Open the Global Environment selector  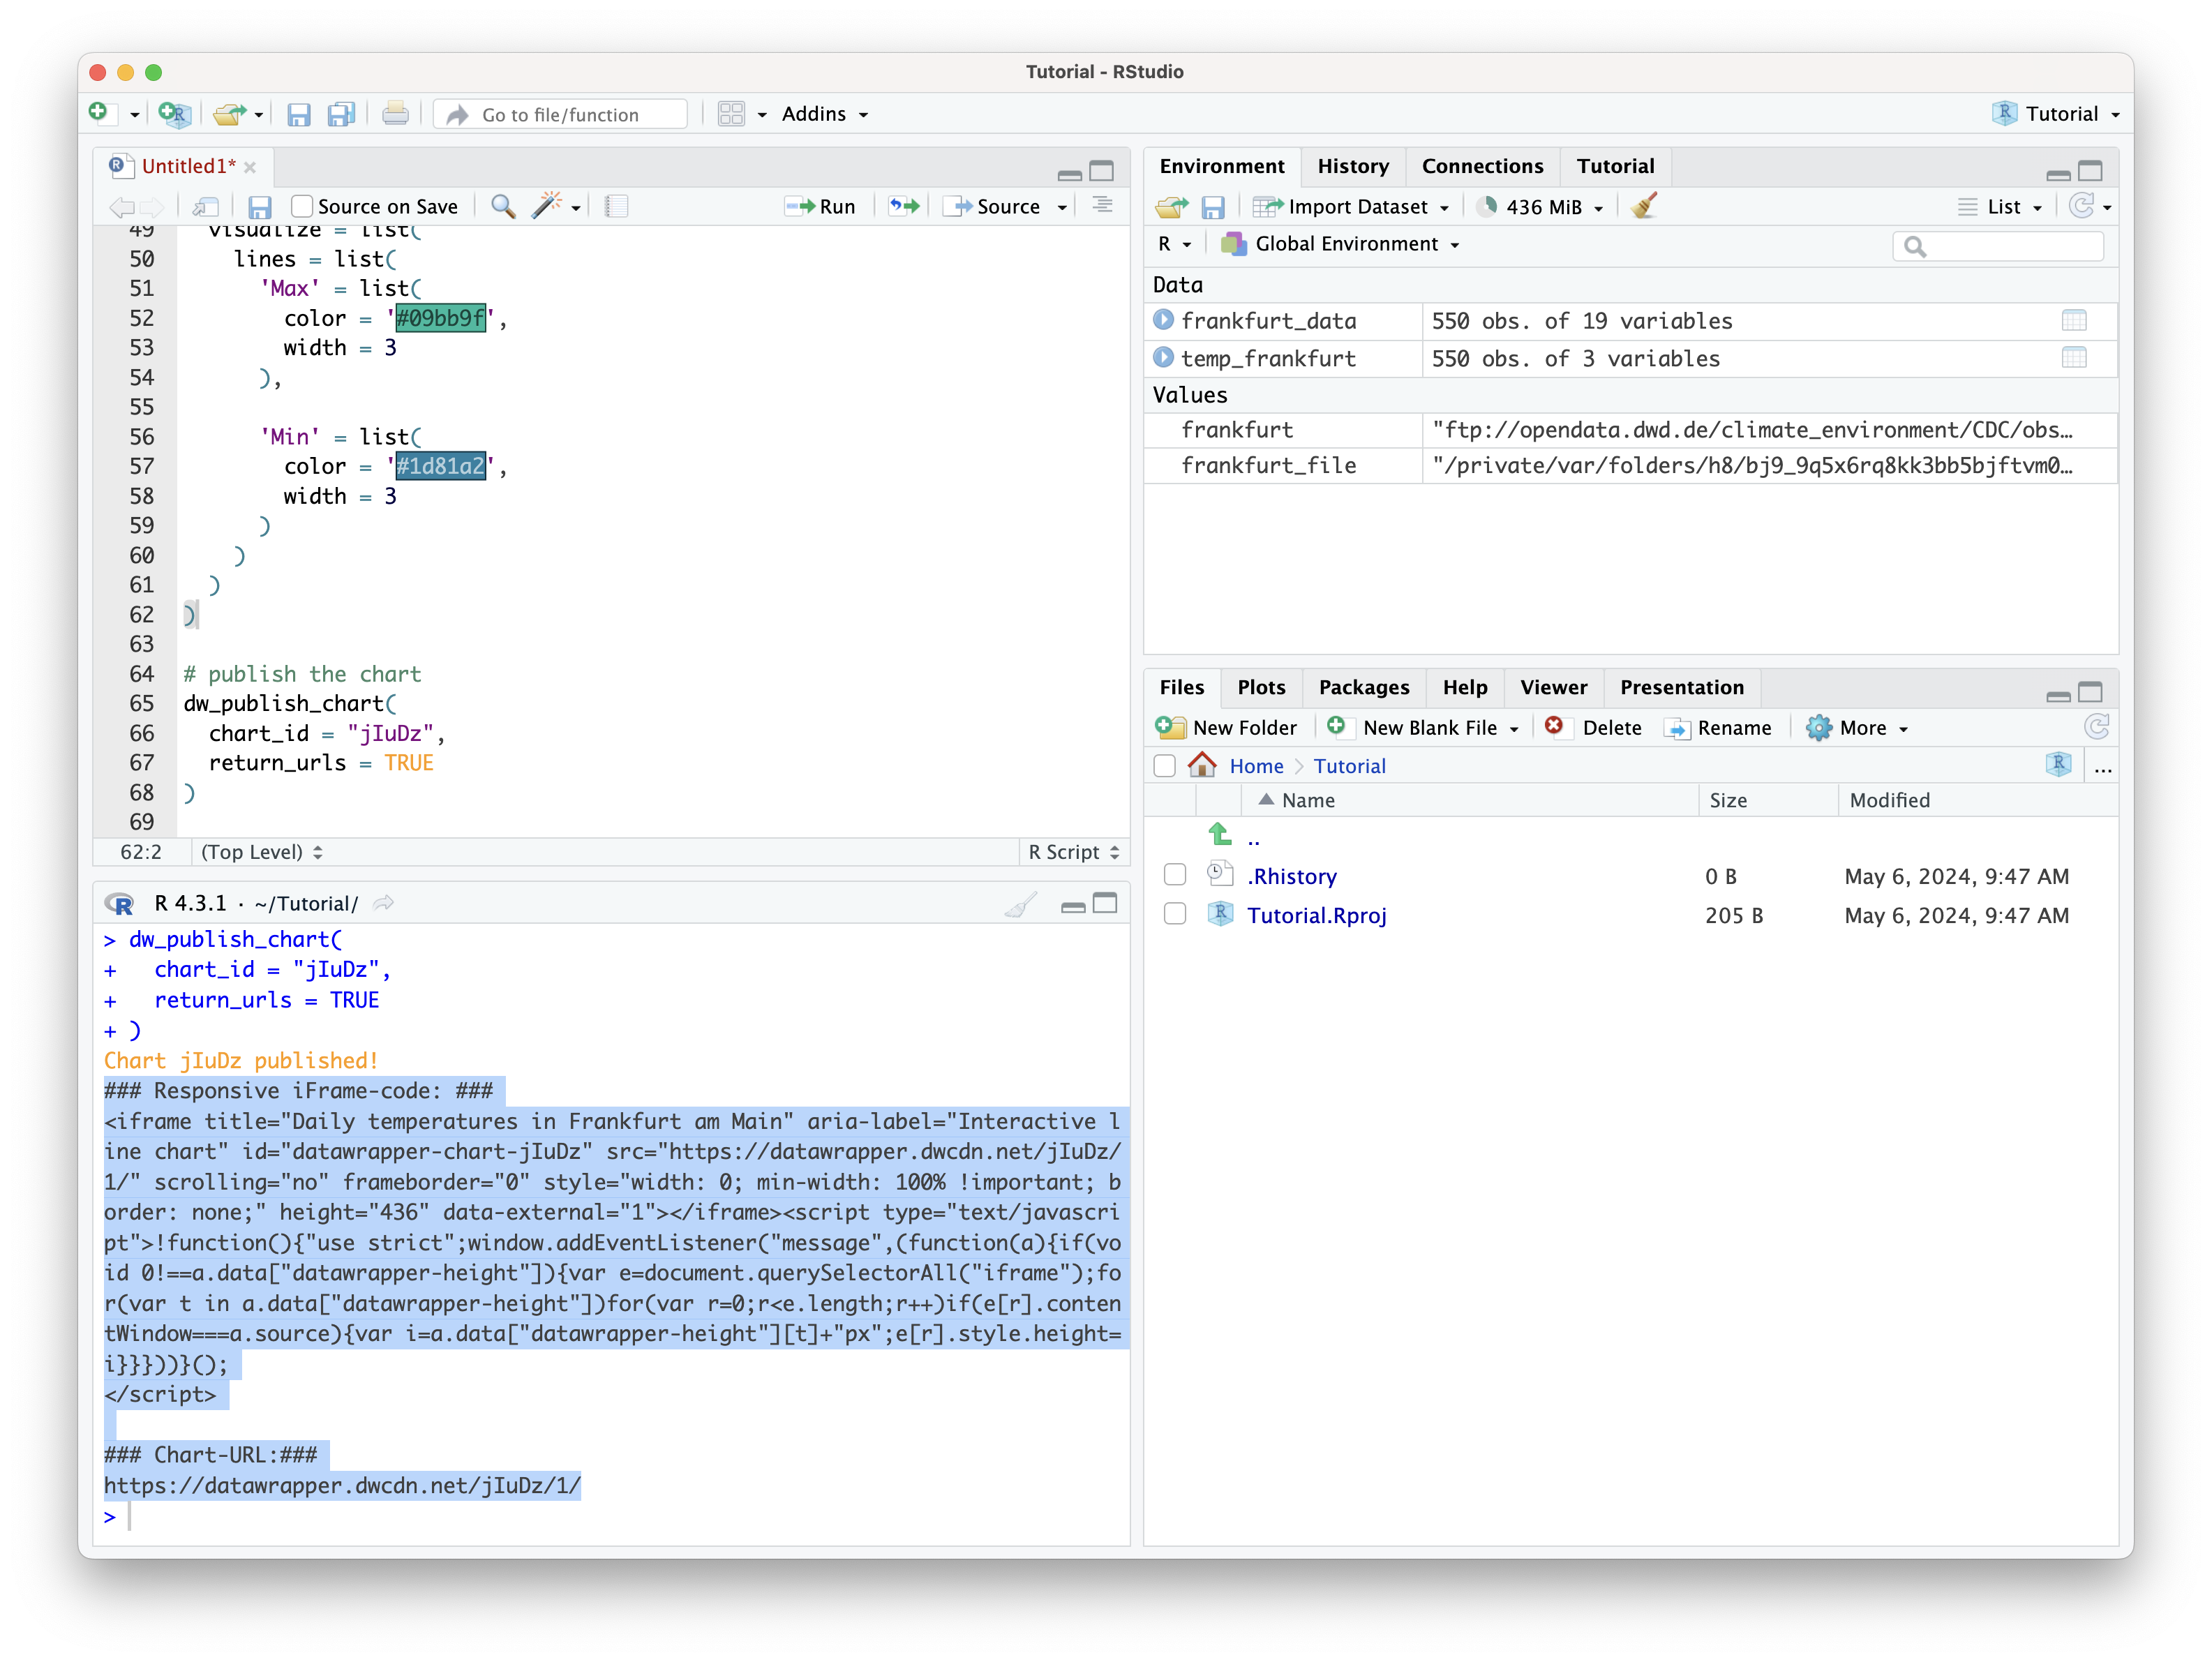click(1340, 244)
